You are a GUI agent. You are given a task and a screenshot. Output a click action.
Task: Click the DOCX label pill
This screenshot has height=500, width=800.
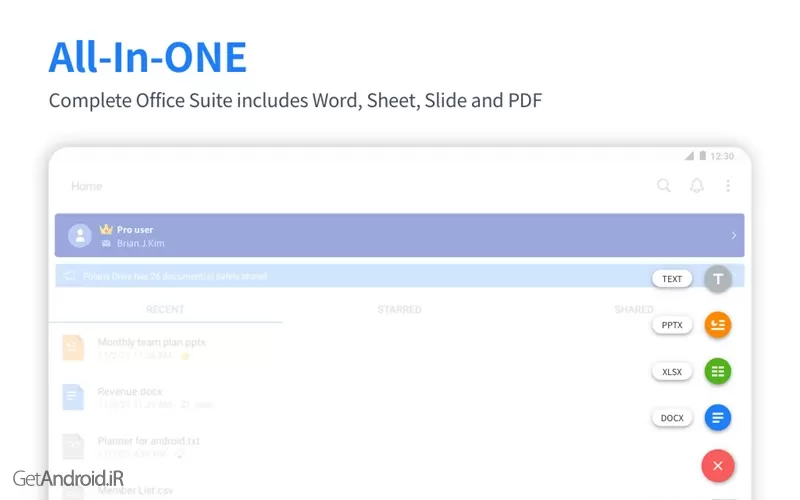coord(672,418)
